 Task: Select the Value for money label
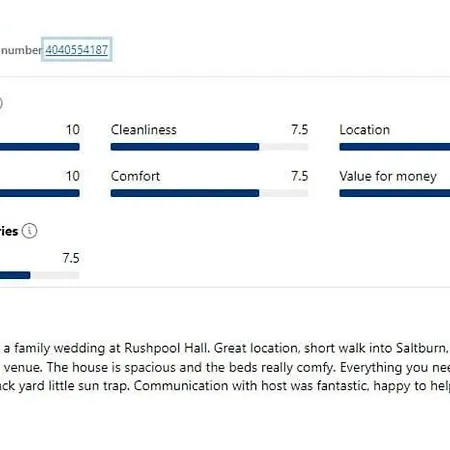click(388, 176)
